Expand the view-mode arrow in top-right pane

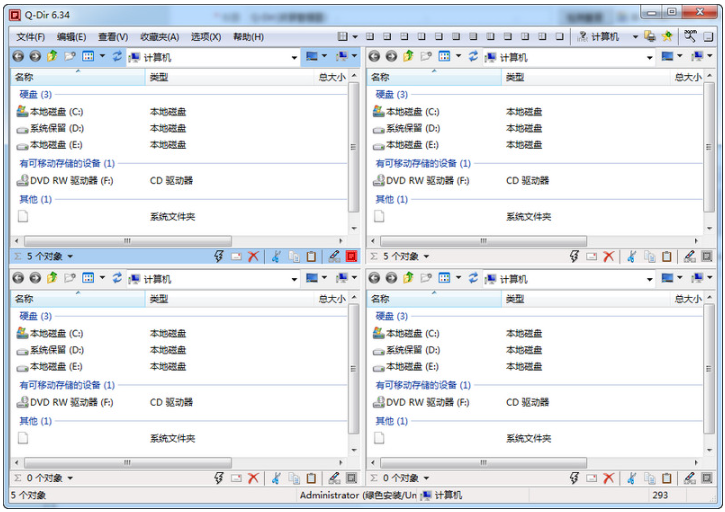pos(459,56)
